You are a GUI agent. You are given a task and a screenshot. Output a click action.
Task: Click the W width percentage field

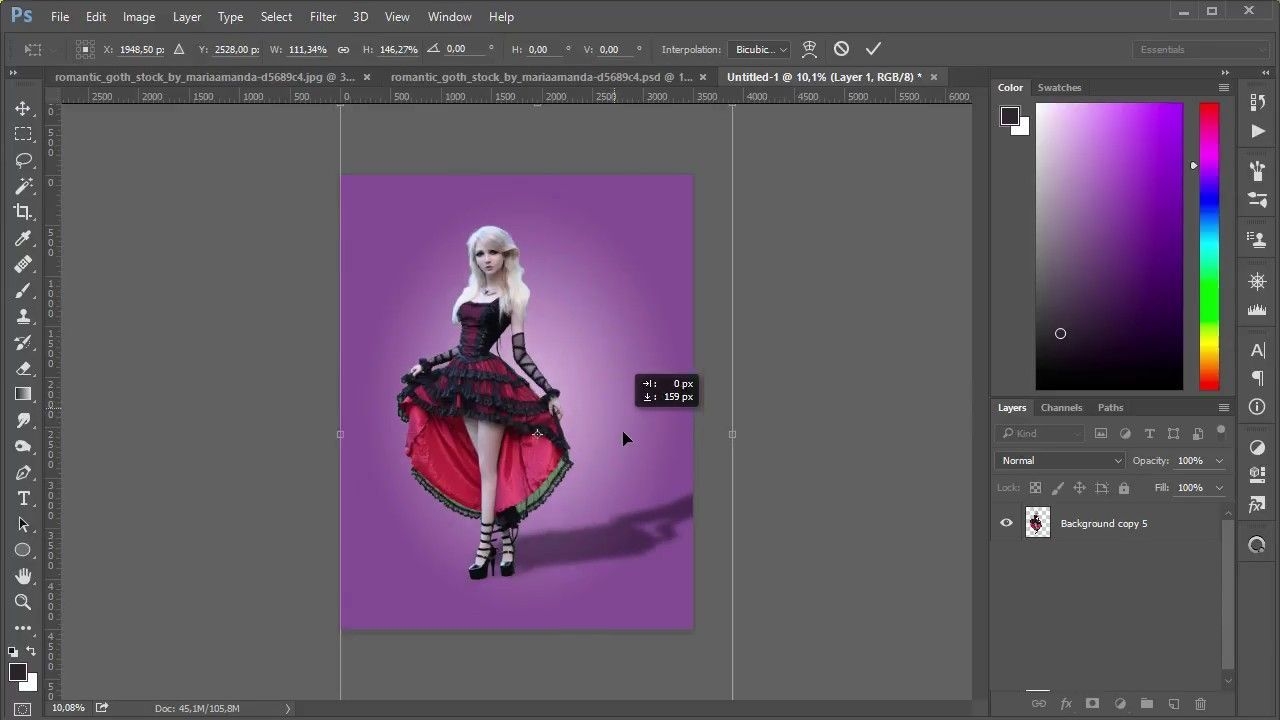(x=308, y=49)
